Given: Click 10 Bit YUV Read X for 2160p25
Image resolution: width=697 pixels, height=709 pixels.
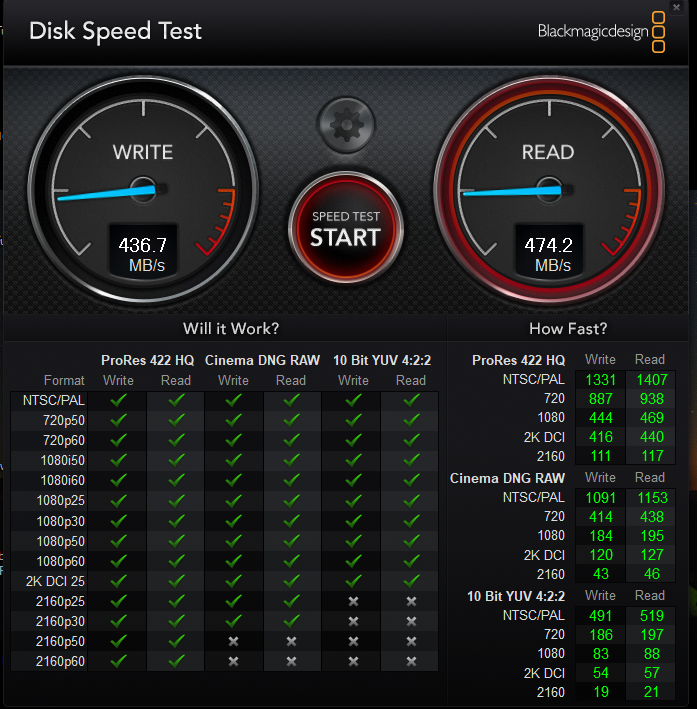Looking at the screenshot, I should [x=410, y=601].
